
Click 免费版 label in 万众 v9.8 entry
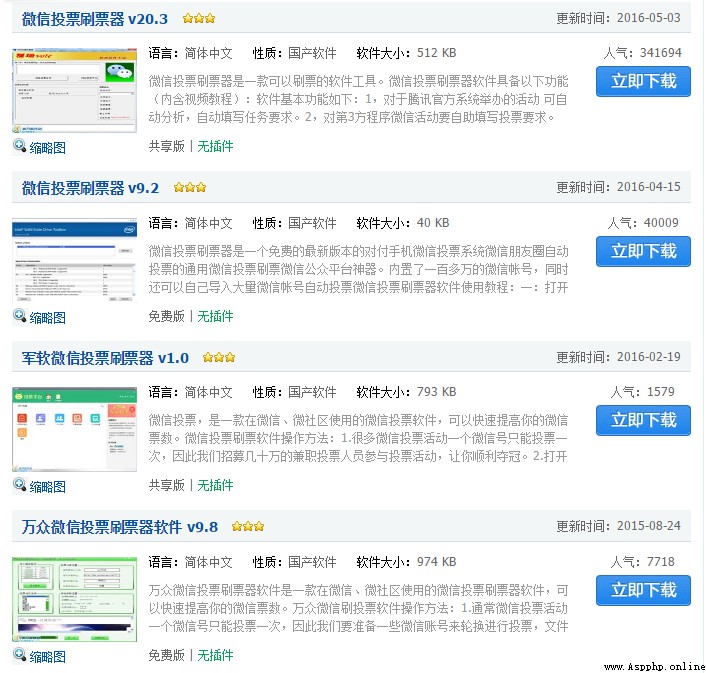[167, 655]
